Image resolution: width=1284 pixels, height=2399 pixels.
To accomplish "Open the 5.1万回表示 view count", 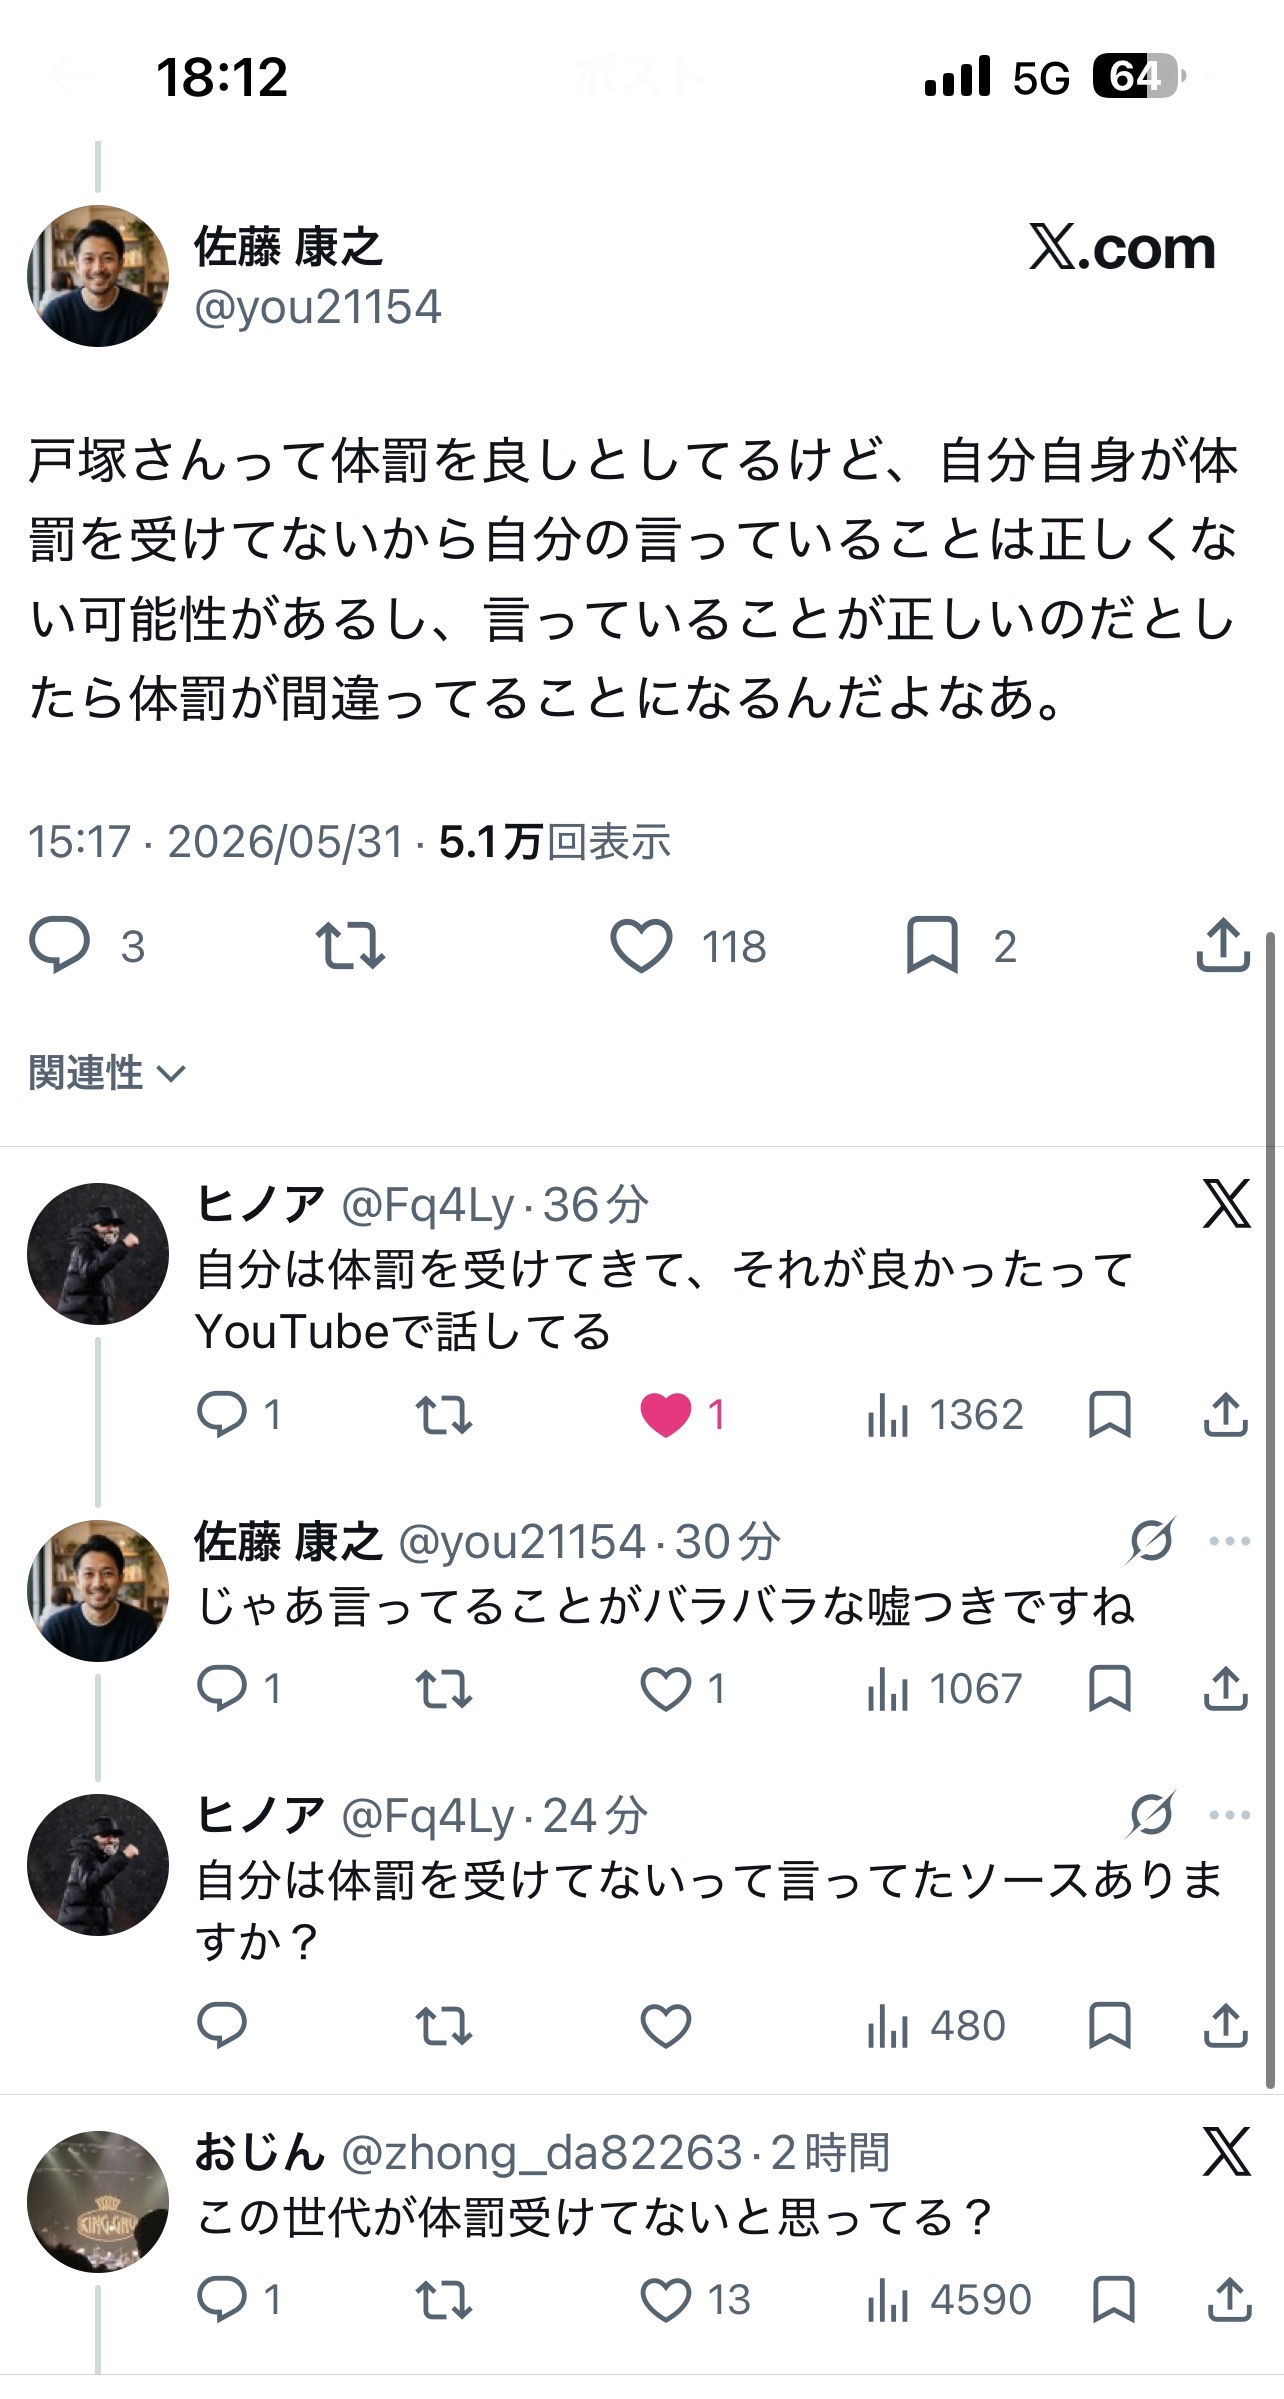I will [x=555, y=842].
